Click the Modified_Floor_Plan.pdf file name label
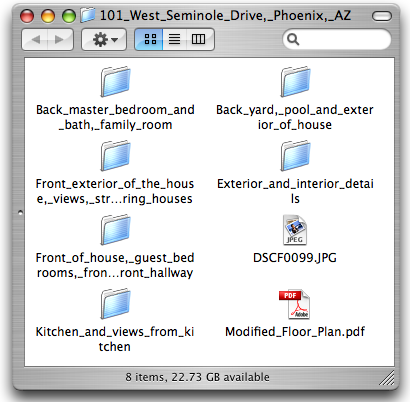410x402 pixels. point(295,332)
